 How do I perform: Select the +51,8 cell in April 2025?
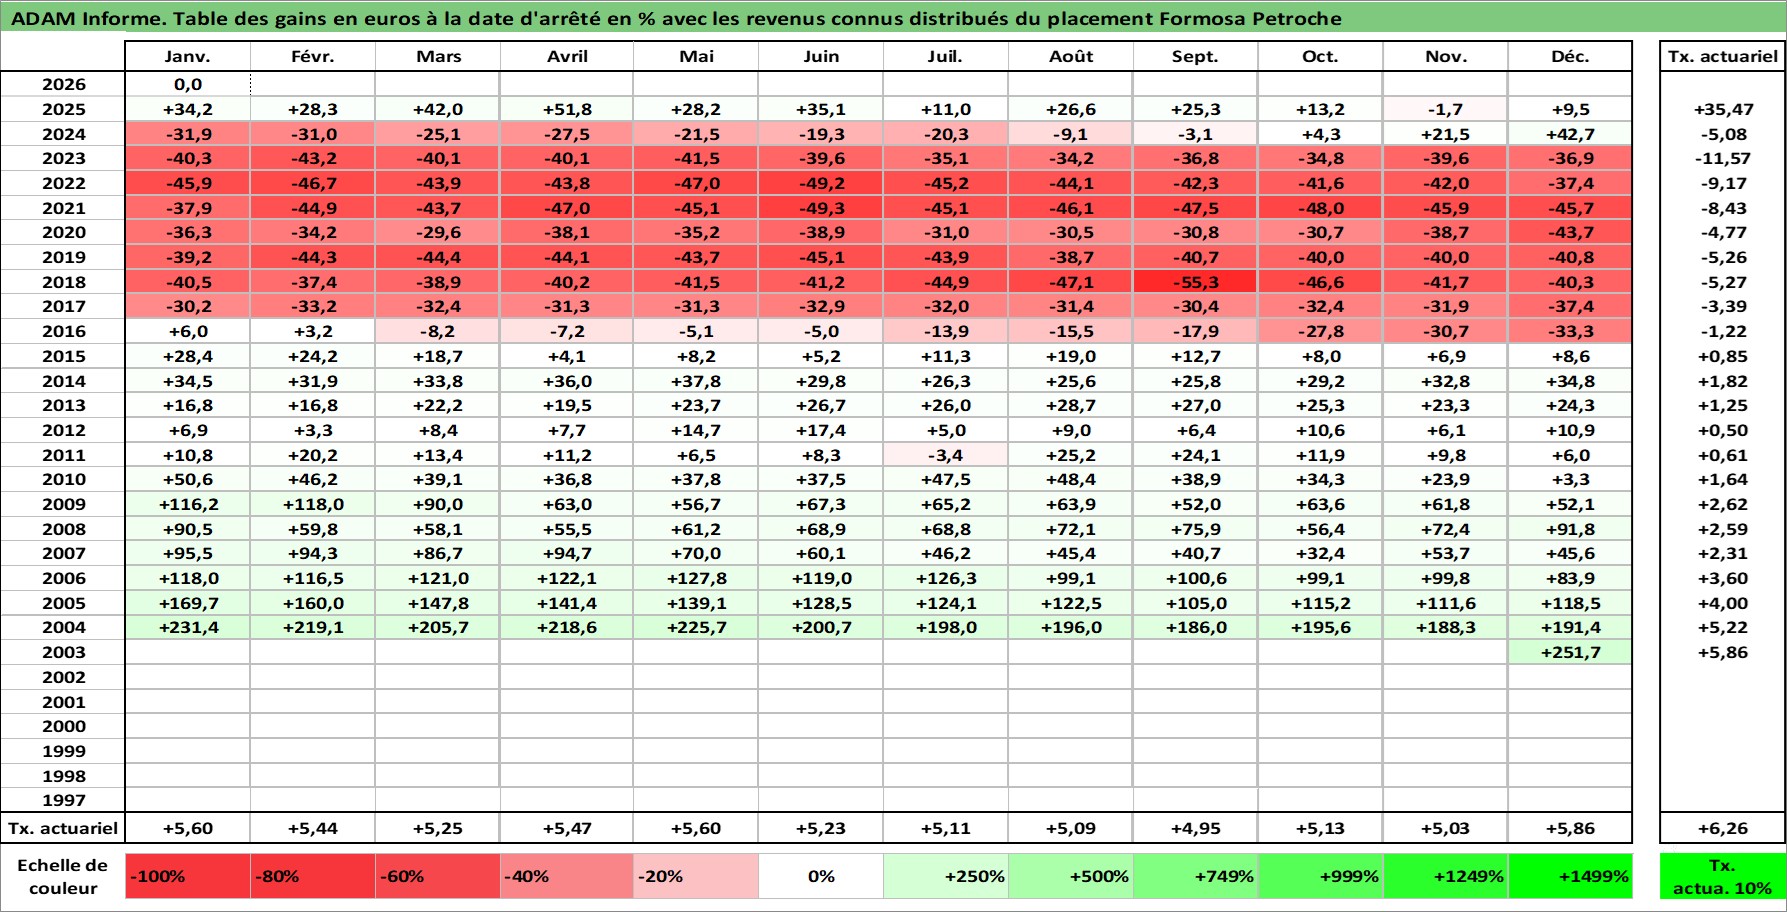pyautogui.click(x=567, y=109)
